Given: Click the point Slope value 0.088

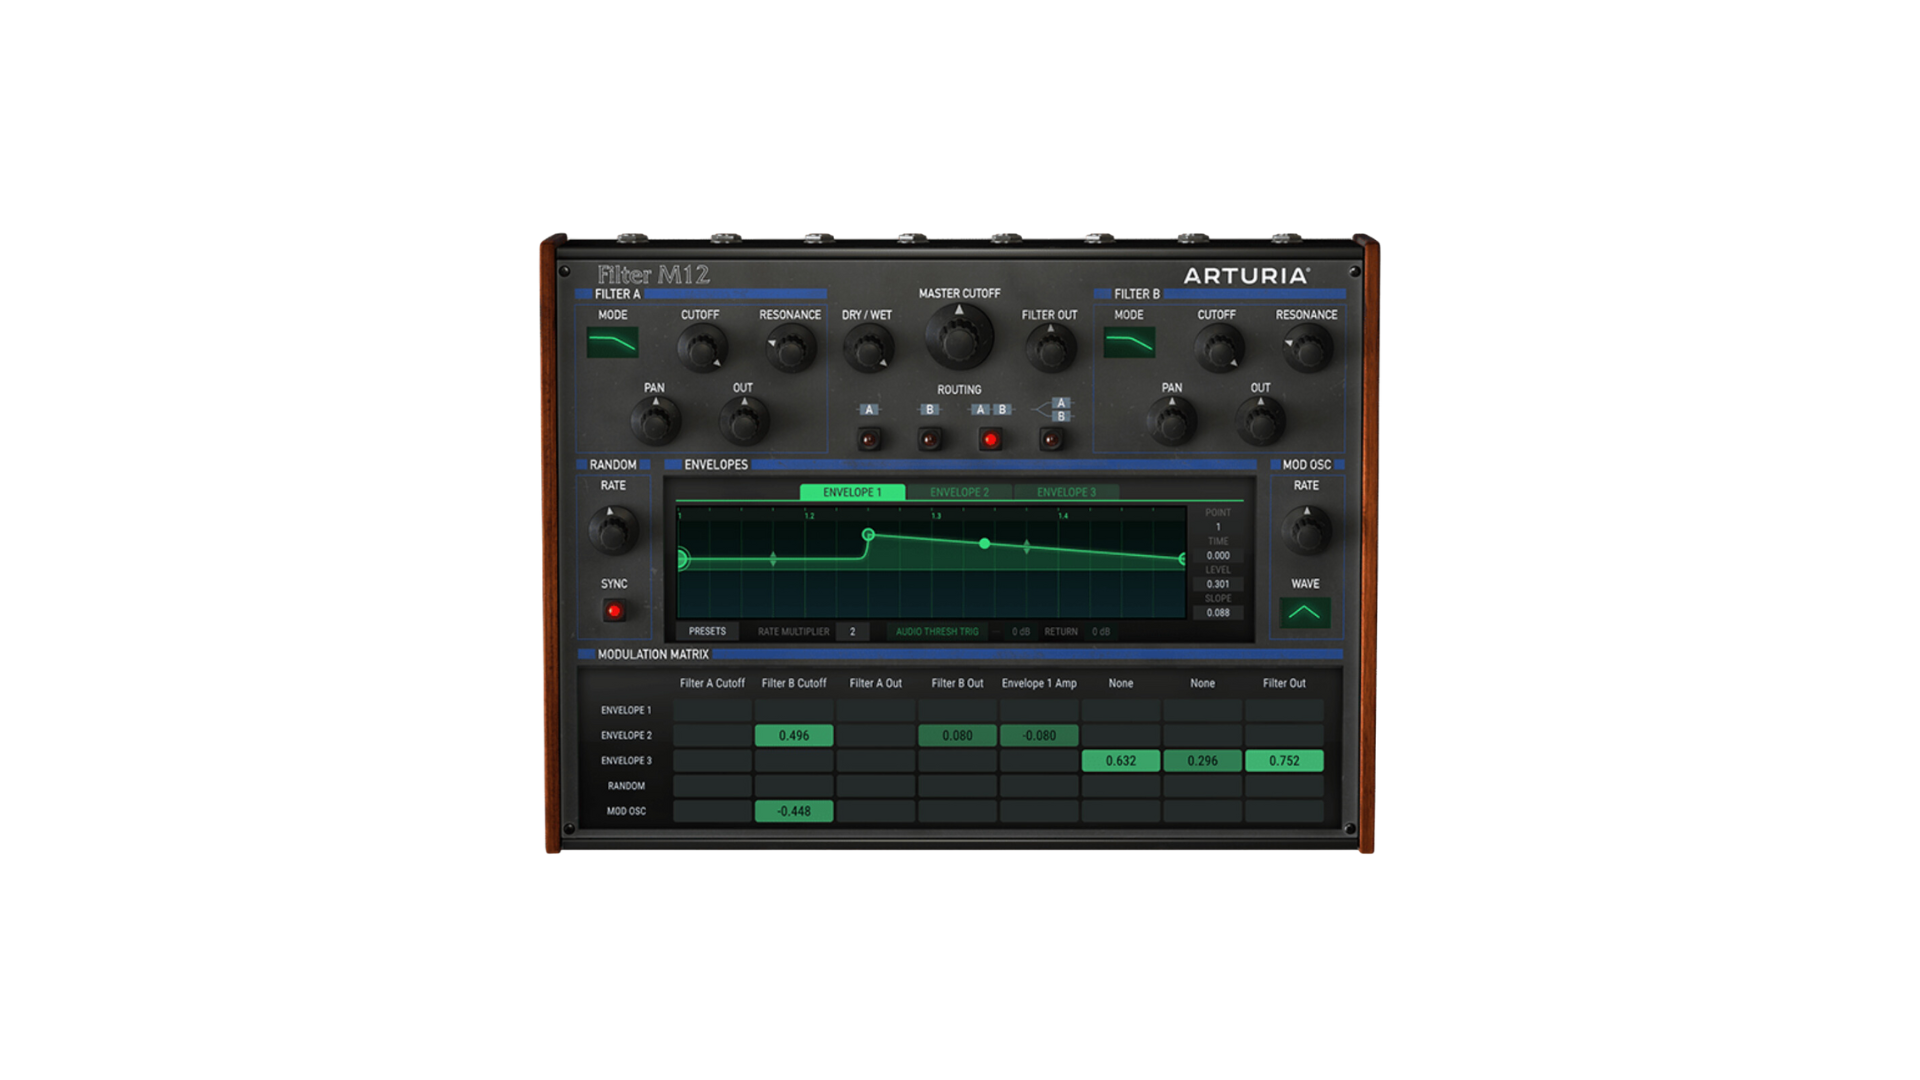Looking at the screenshot, I should pyautogui.click(x=1218, y=613).
